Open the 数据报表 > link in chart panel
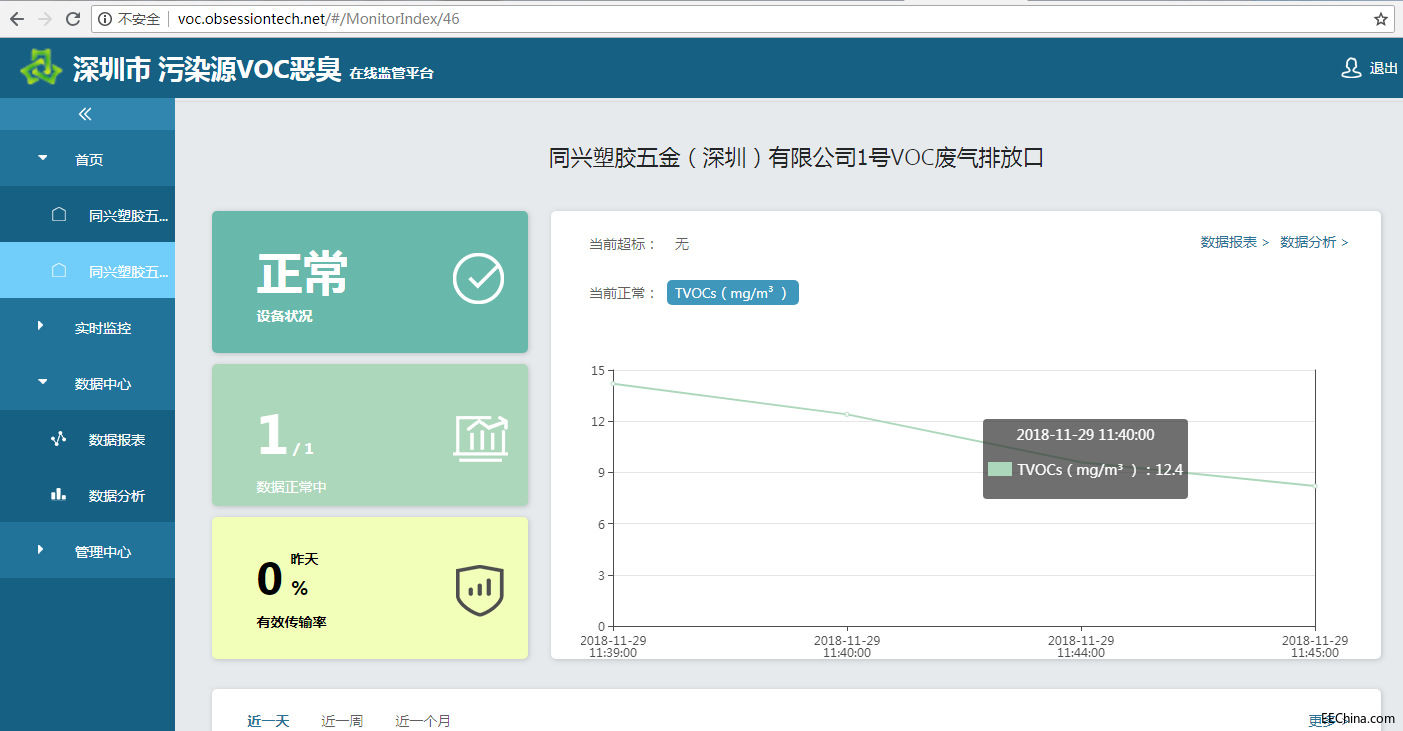 [1235, 243]
